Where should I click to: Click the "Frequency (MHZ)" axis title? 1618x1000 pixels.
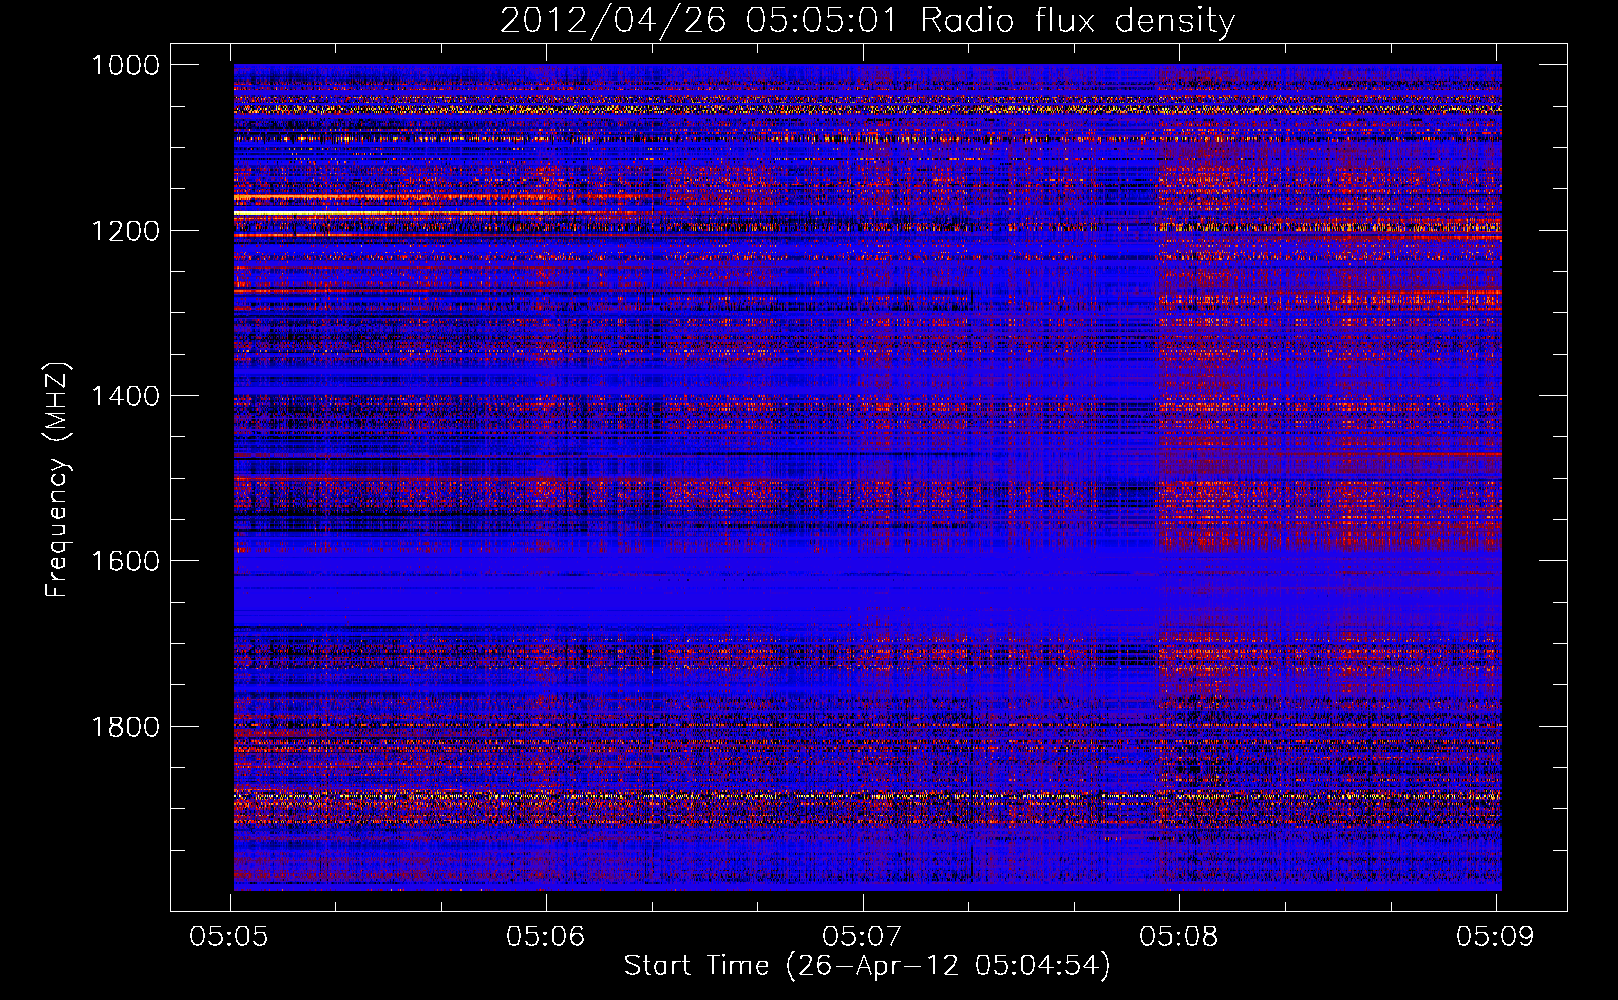[58, 479]
